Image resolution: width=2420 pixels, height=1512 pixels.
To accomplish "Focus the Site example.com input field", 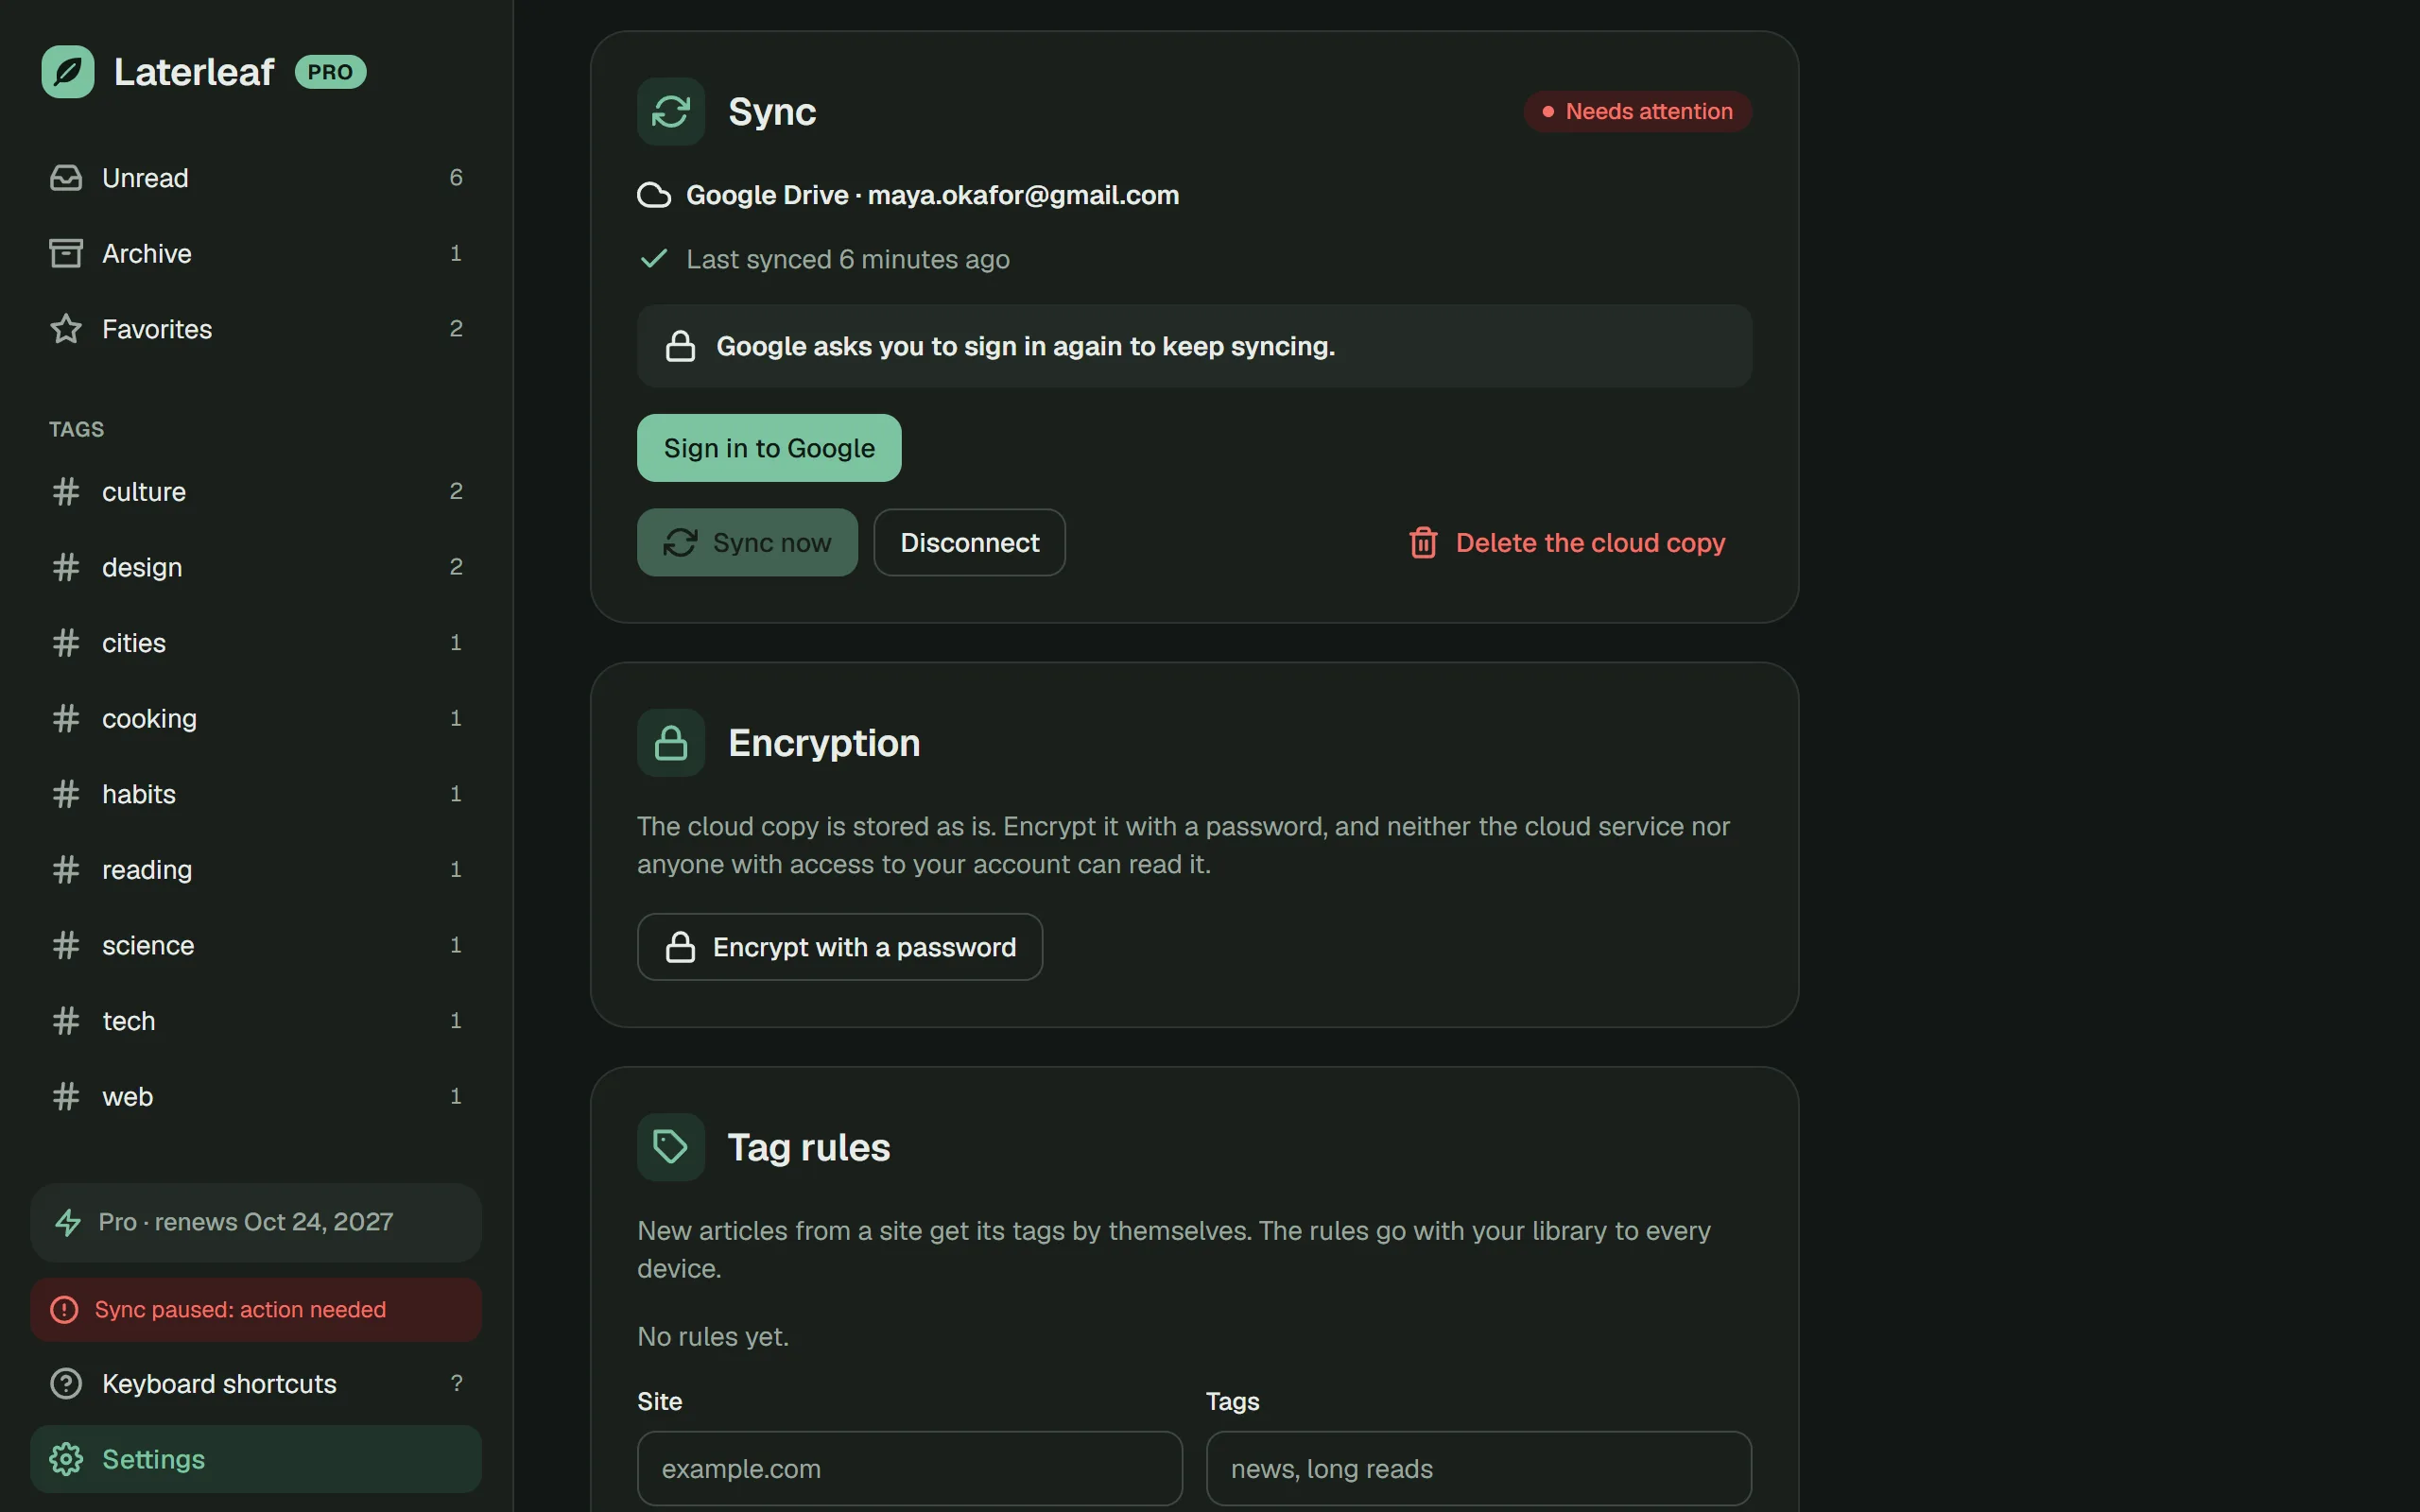I will 910,1469.
